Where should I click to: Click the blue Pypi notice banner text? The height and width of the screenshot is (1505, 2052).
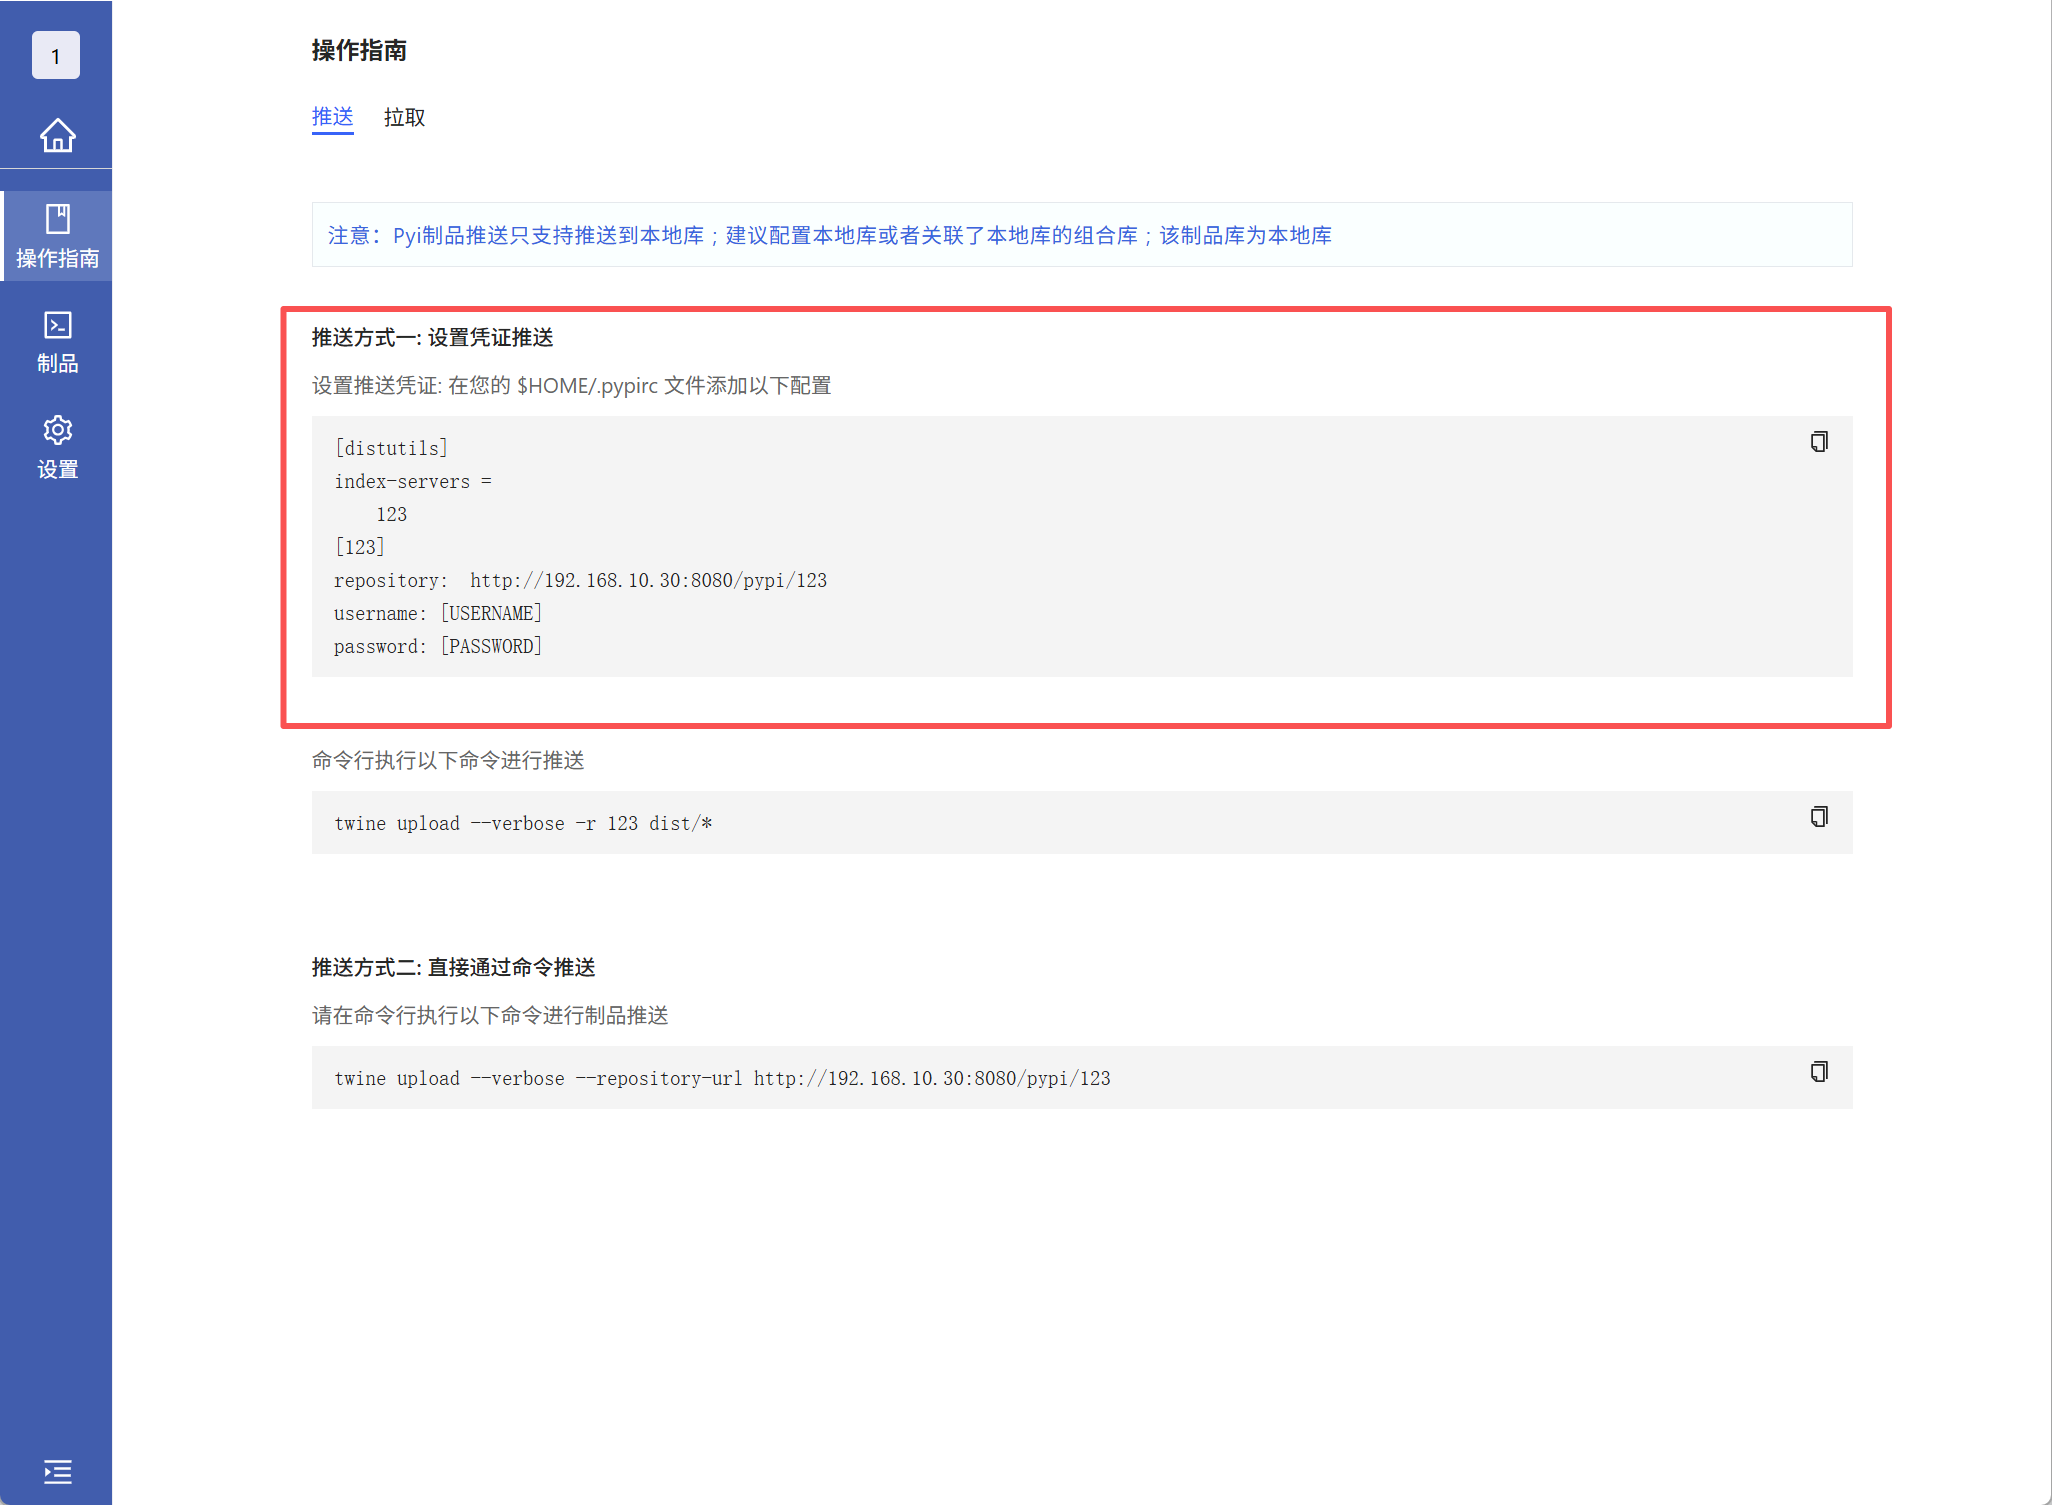[829, 235]
